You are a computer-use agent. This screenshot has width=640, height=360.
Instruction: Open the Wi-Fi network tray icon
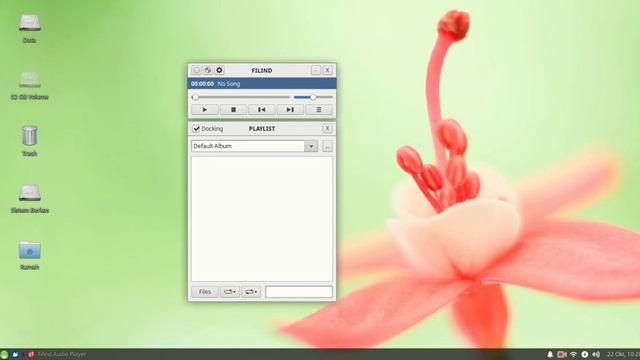573,354
